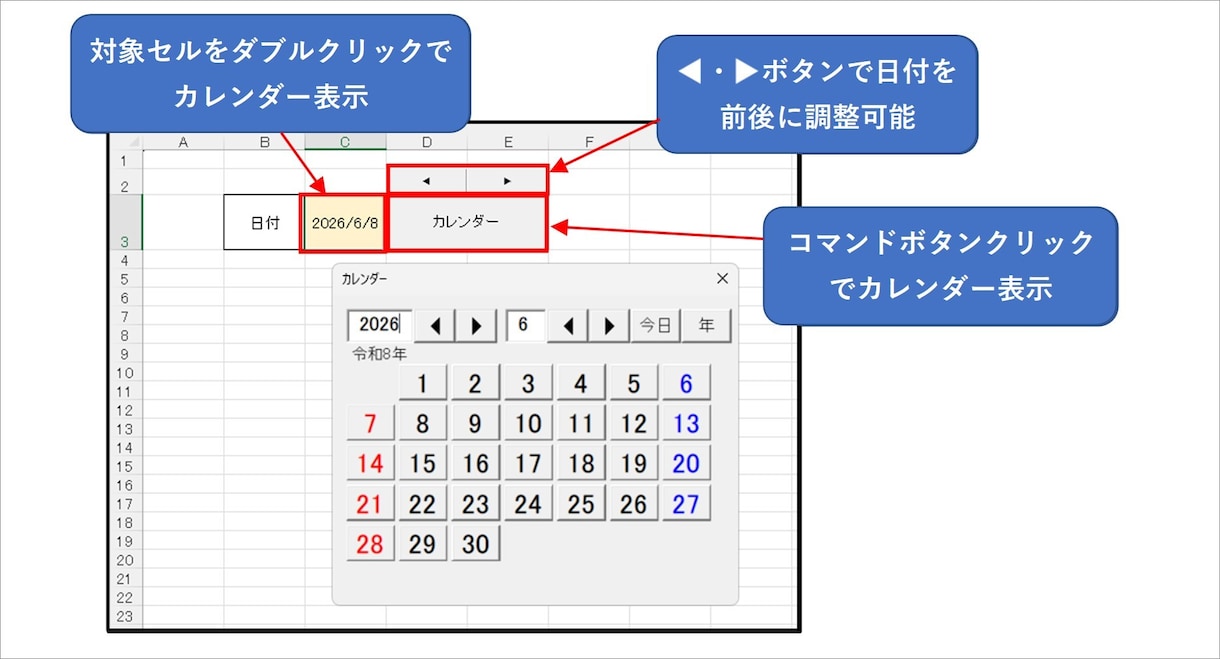This screenshot has height=659, width=1220.
Task: Select row 10 header
Action: [125, 373]
